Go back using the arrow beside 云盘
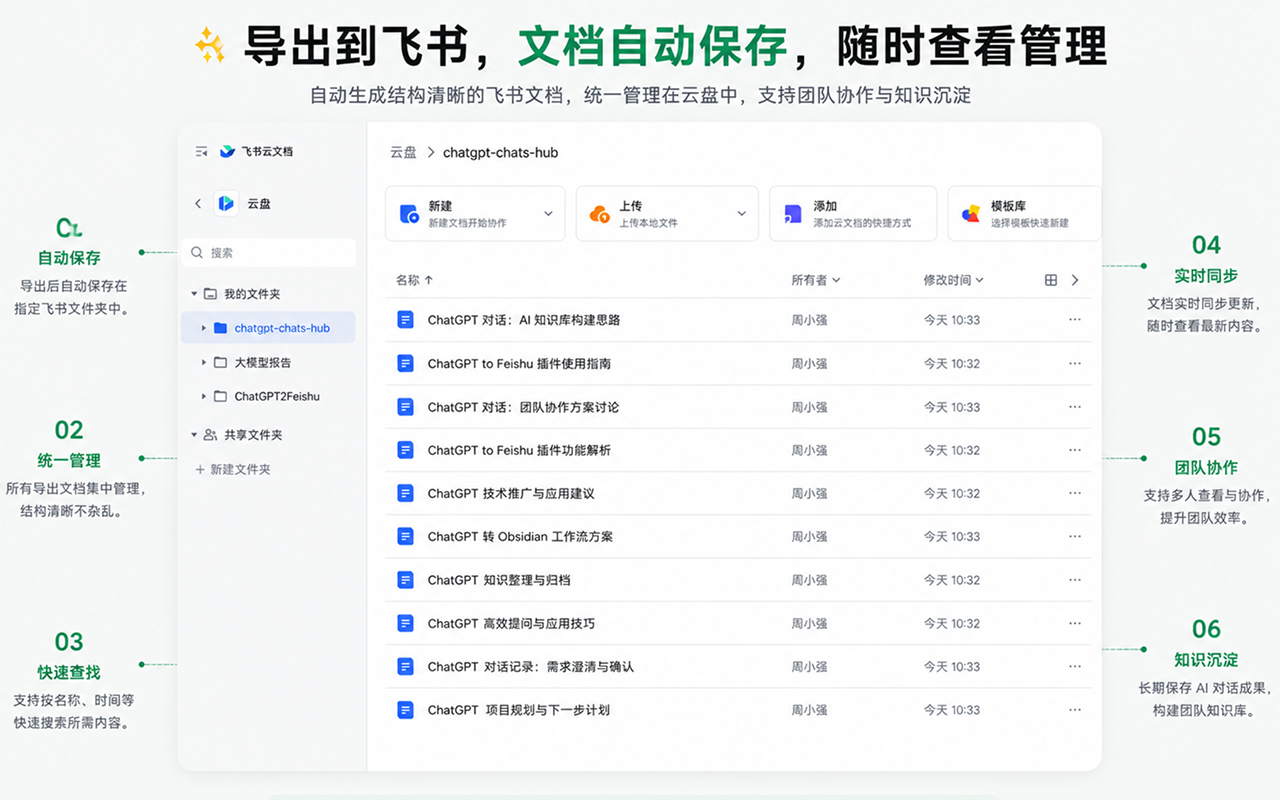The height and width of the screenshot is (800, 1280). pyautogui.click(x=198, y=203)
